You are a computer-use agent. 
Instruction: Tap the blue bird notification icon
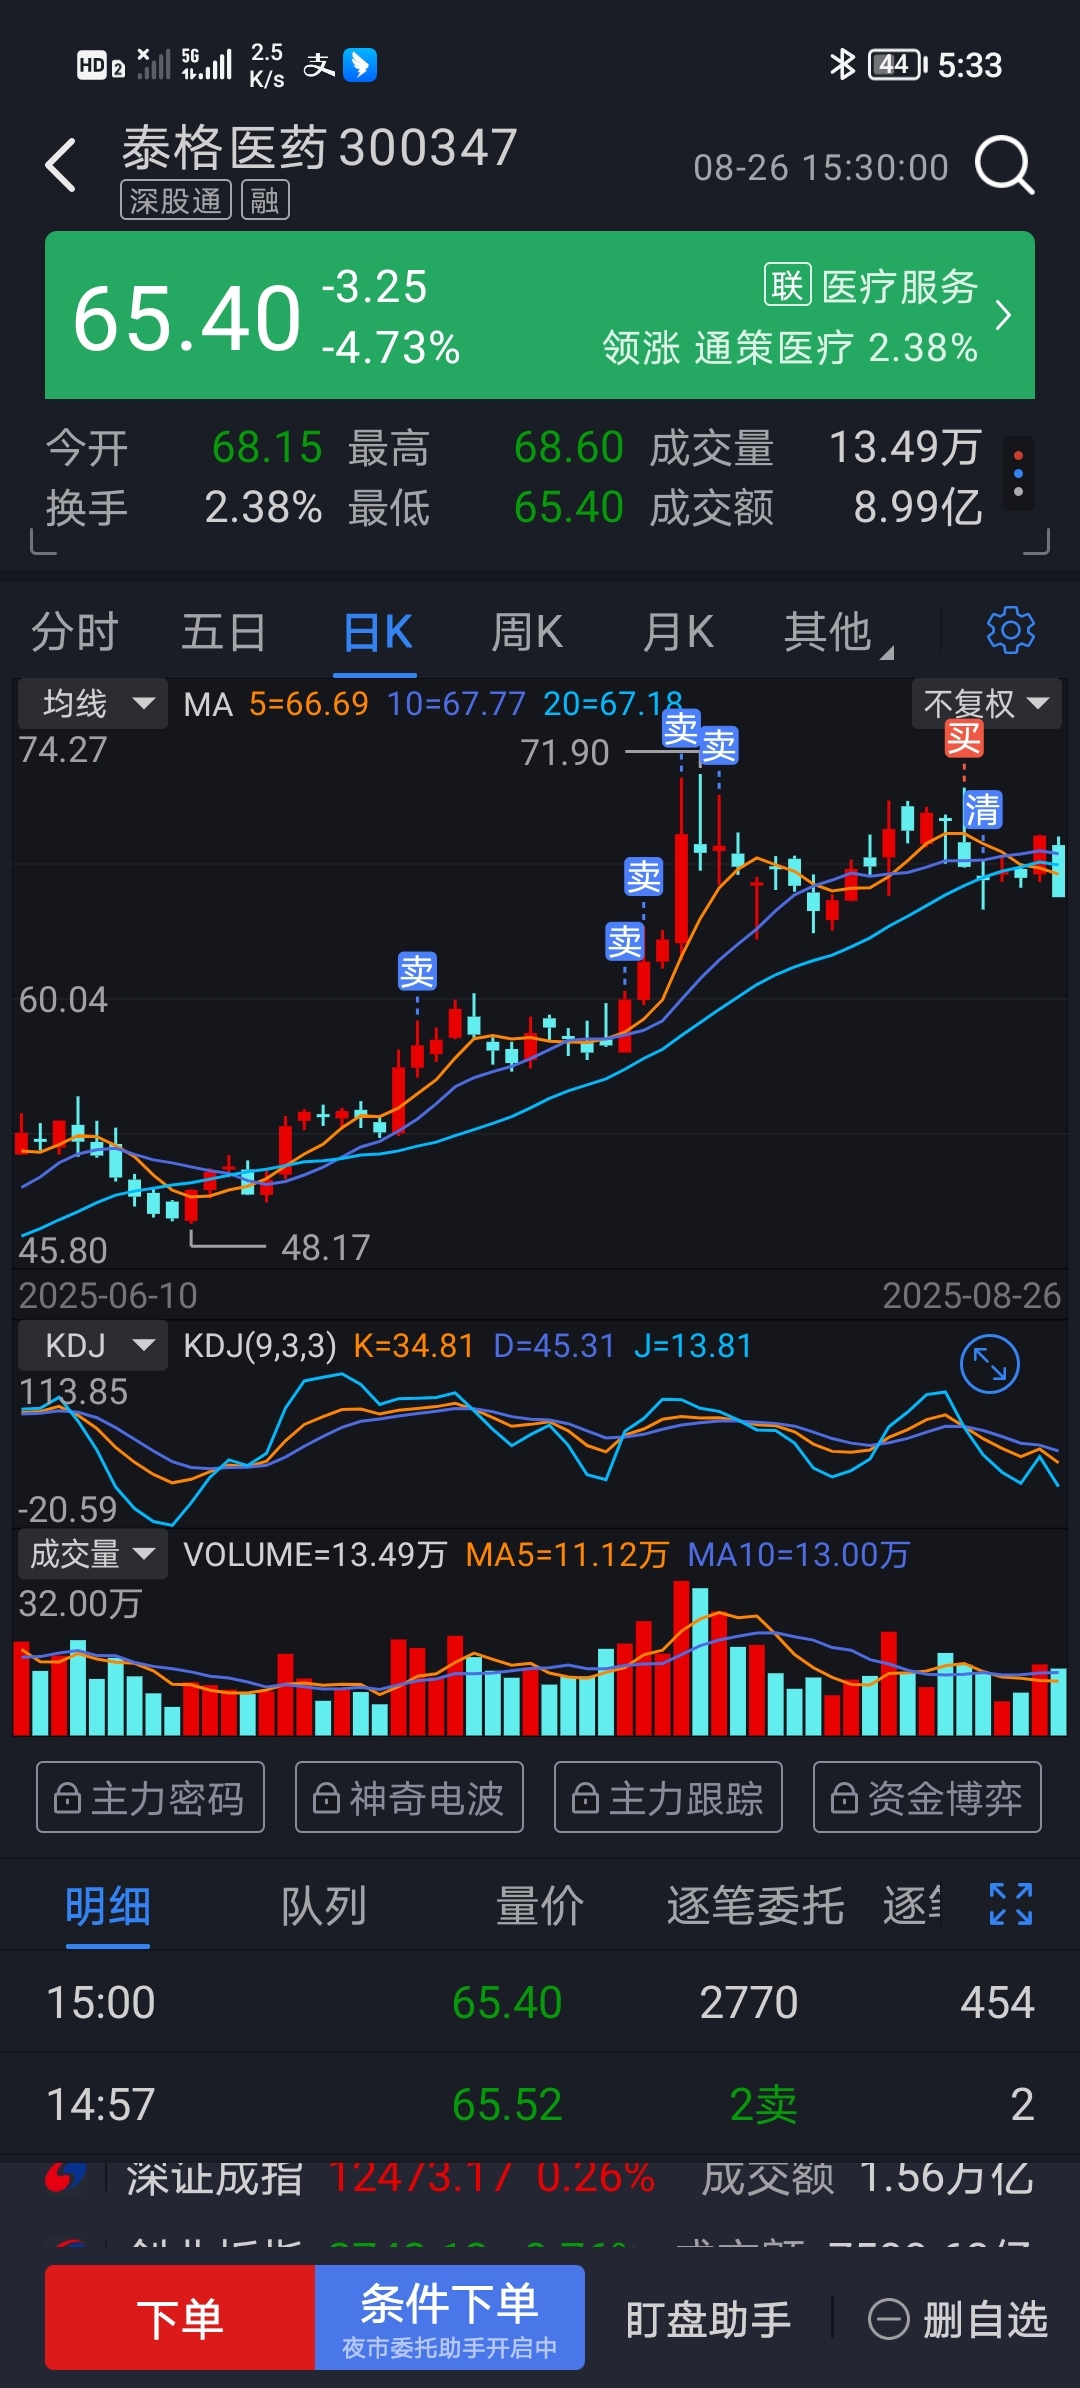click(x=360, y=65)
